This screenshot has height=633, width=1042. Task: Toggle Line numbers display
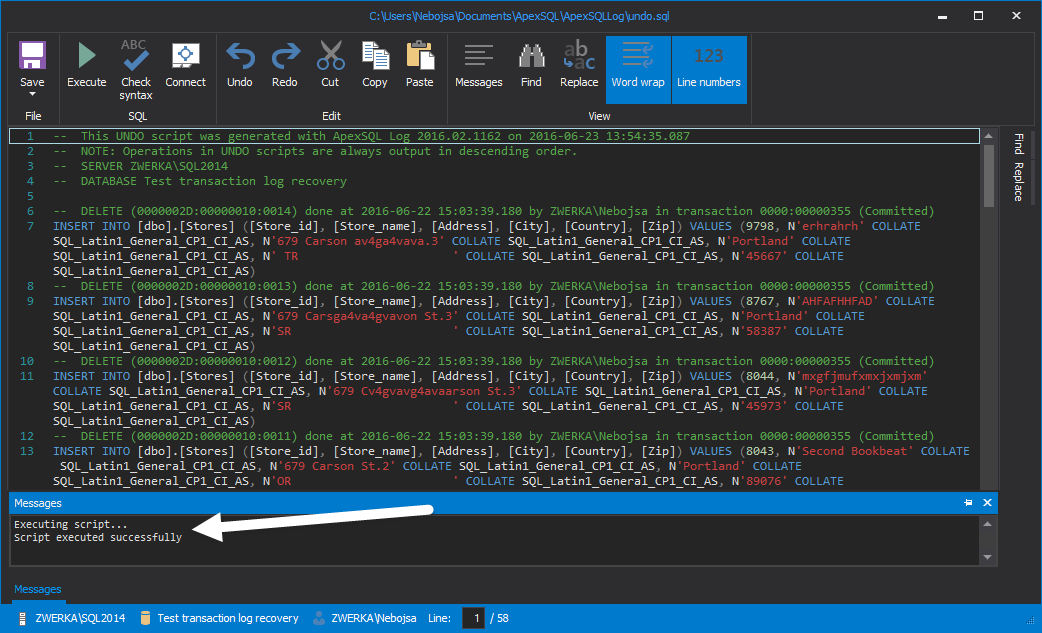coord(708,70)
